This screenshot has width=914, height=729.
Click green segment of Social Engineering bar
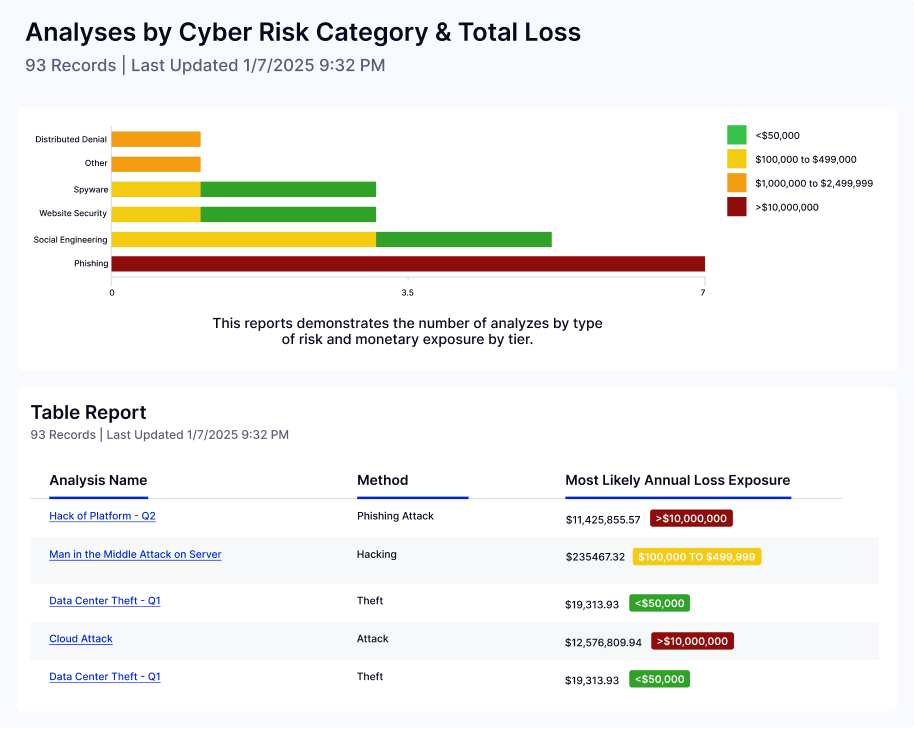tap(464, 240)
